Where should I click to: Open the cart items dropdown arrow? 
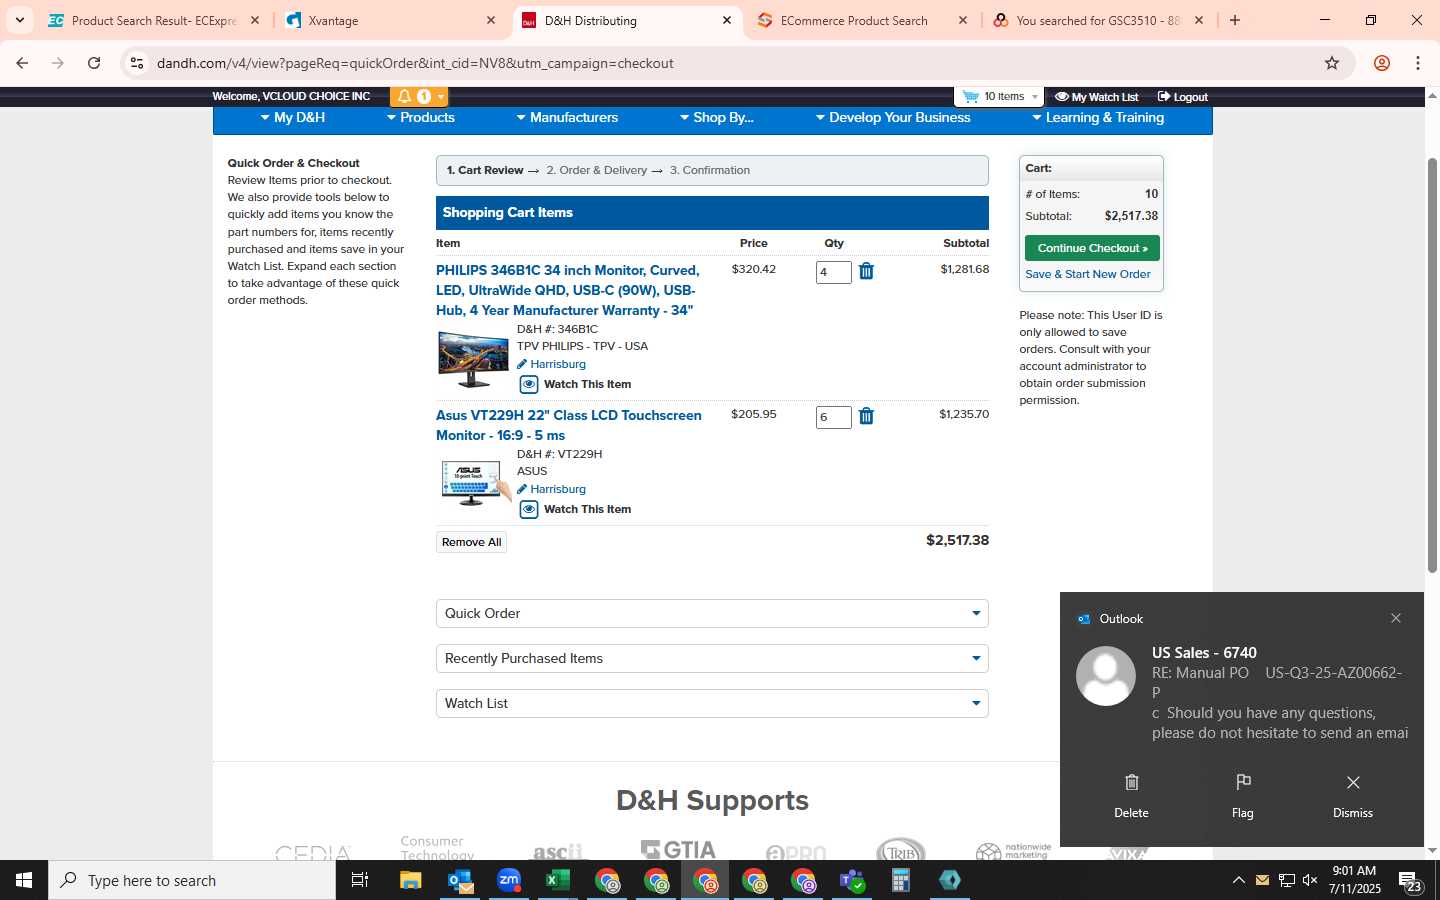[1034, 97]
